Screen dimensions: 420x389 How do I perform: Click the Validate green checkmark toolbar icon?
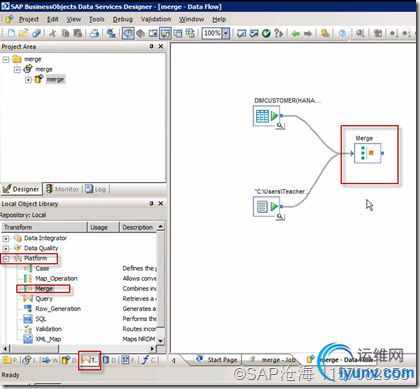point(266,33)
